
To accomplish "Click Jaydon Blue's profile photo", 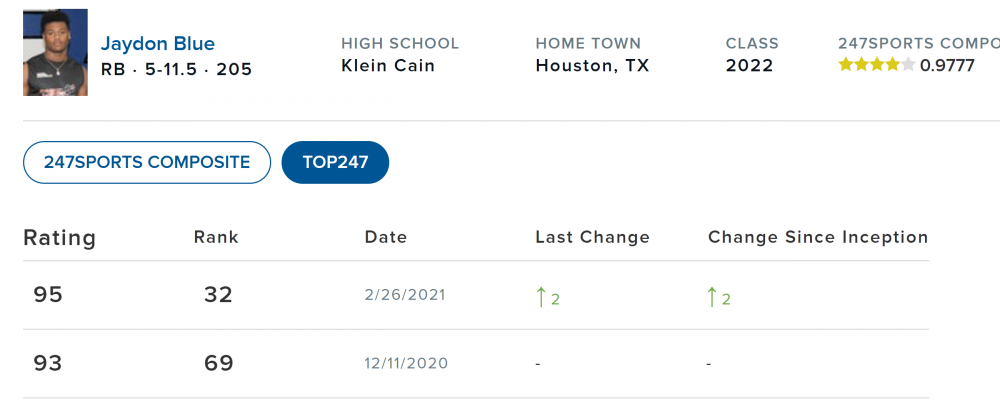I will 55,53.
